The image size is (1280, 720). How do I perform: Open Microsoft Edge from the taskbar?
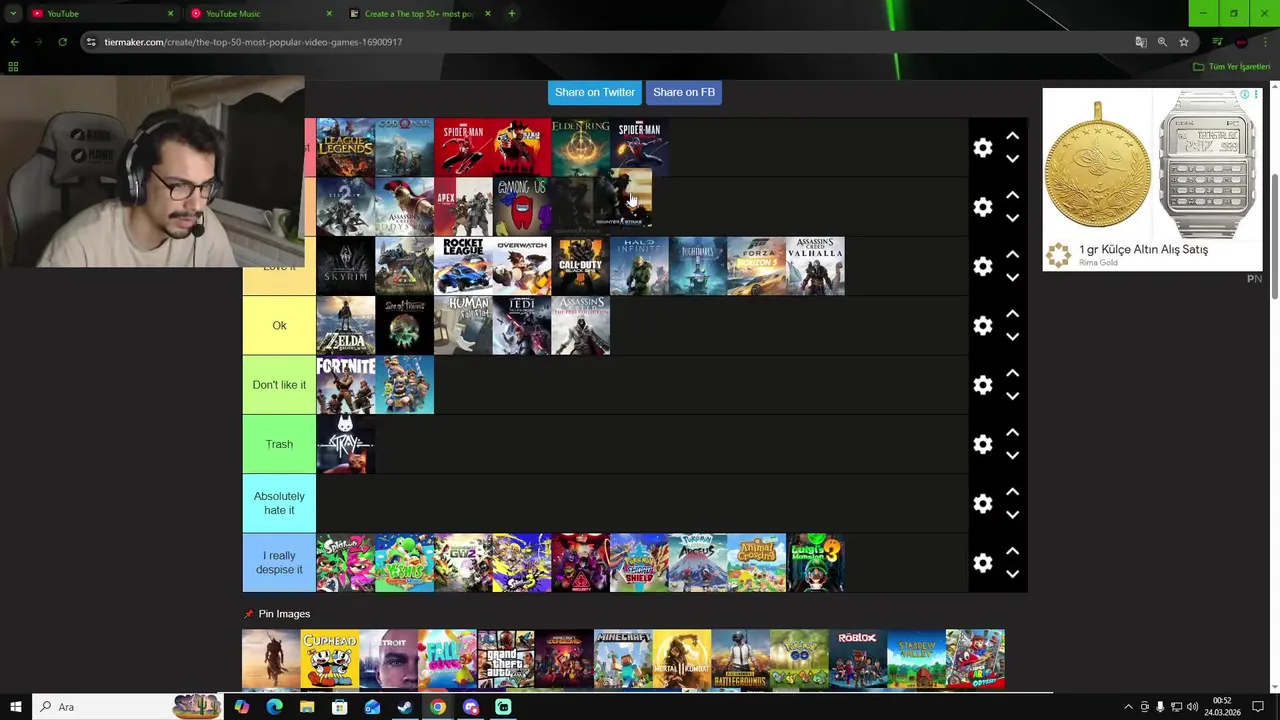(274, 707)
